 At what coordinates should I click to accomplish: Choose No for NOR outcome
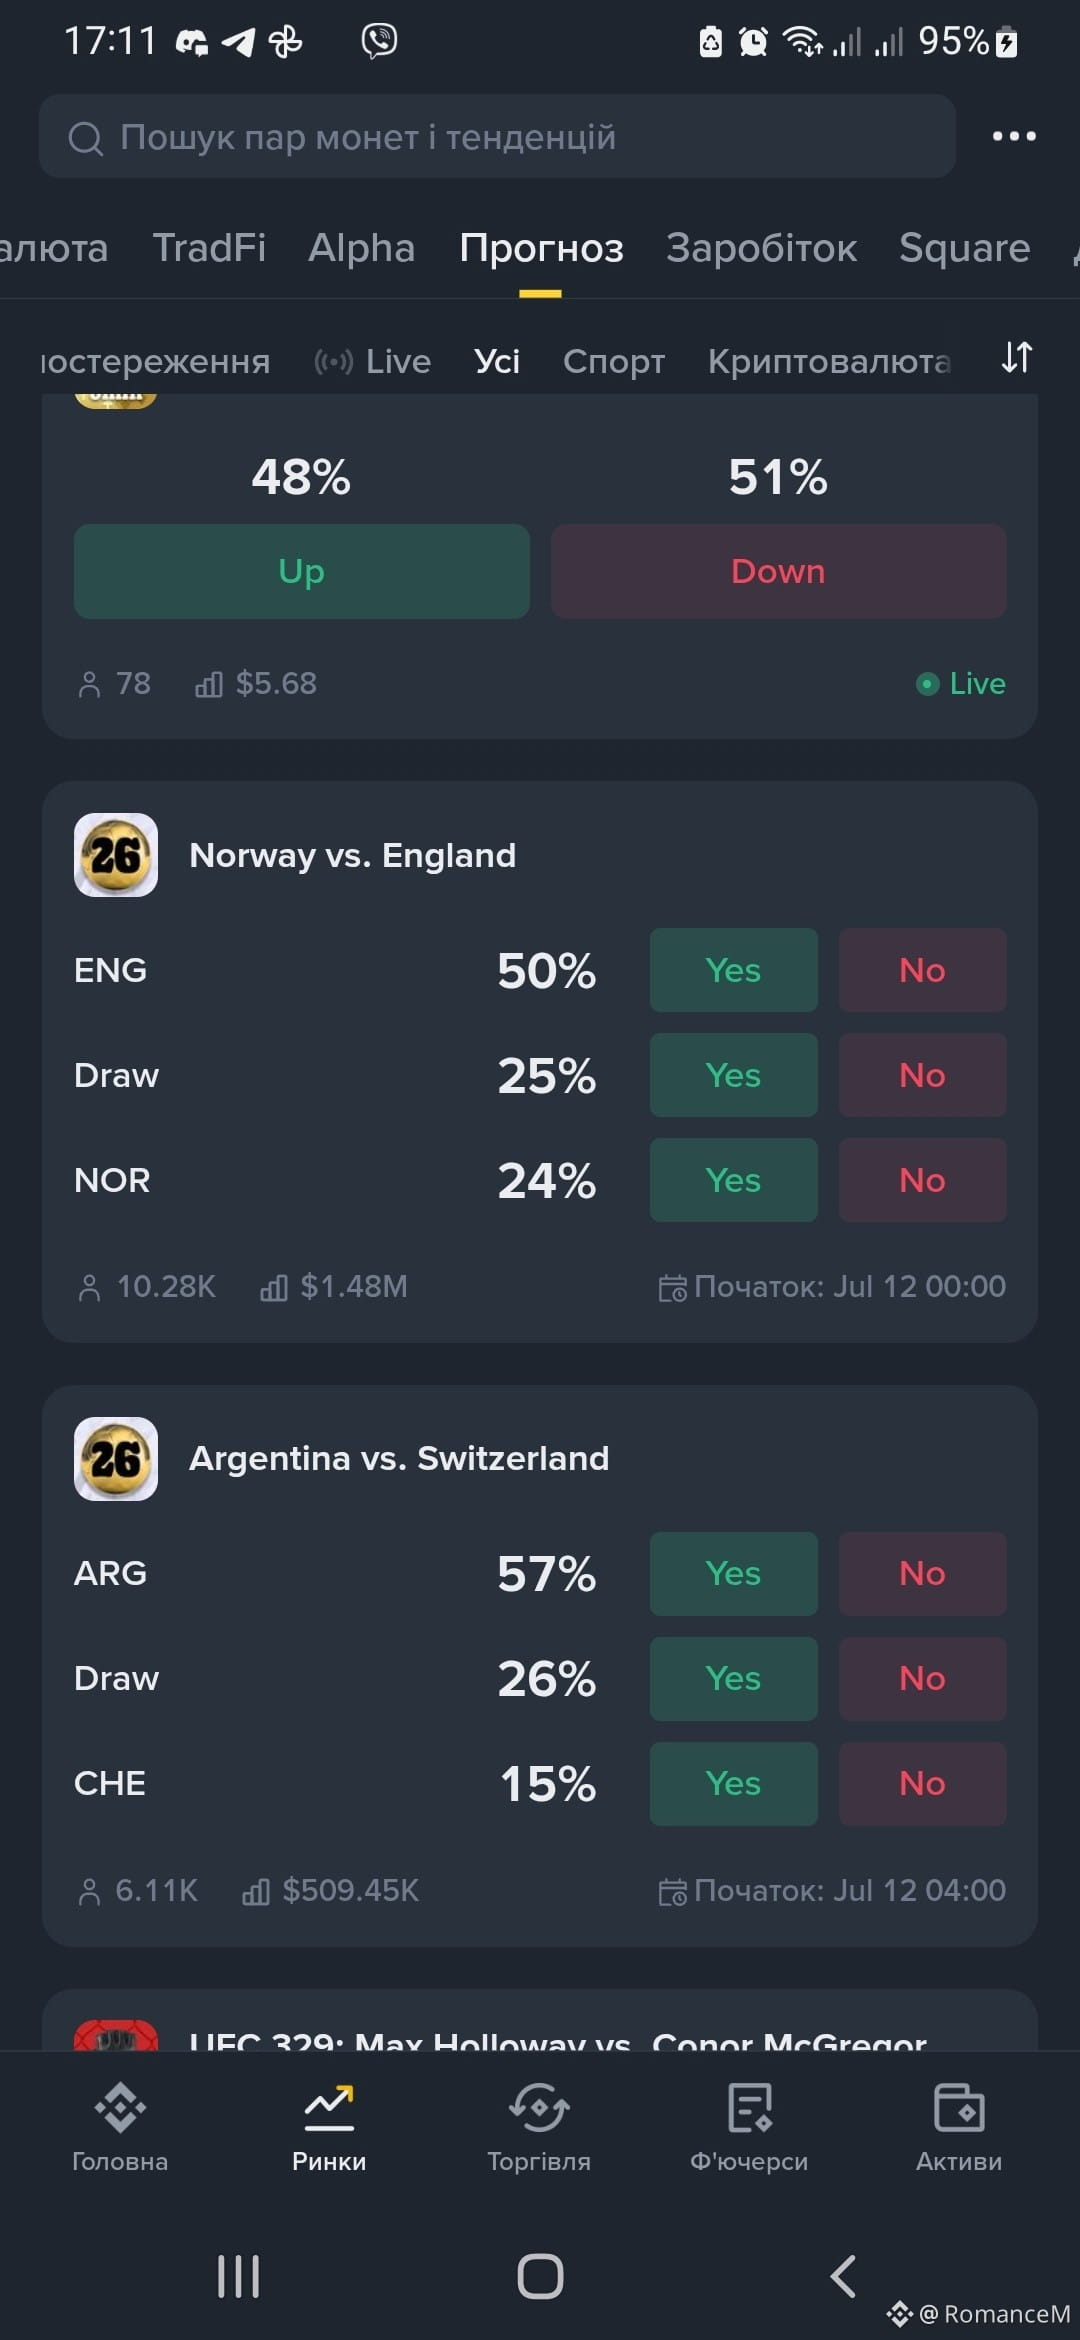pyautogui.click(x=923, y=1180)
